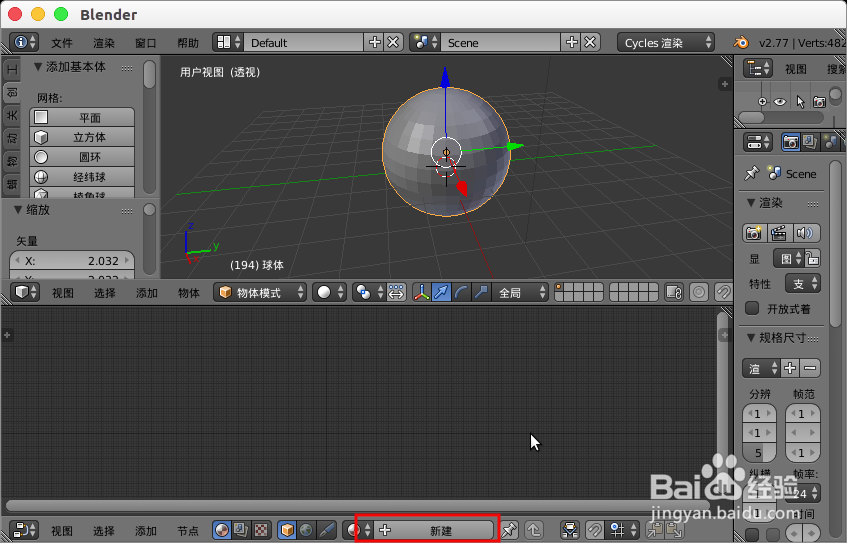Add a Cube (立方体) mesh primitive

click(82, 137)
